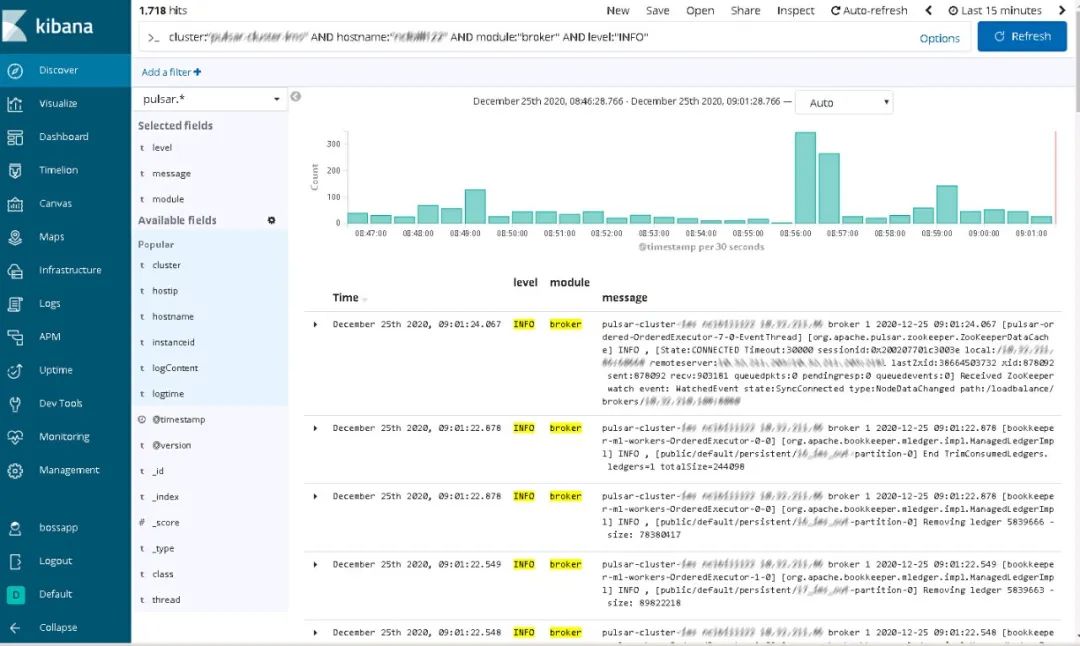This screenshot has width=1080, height=646.
Task: Open Visualize via its chart icon
Action: (15, 104)
